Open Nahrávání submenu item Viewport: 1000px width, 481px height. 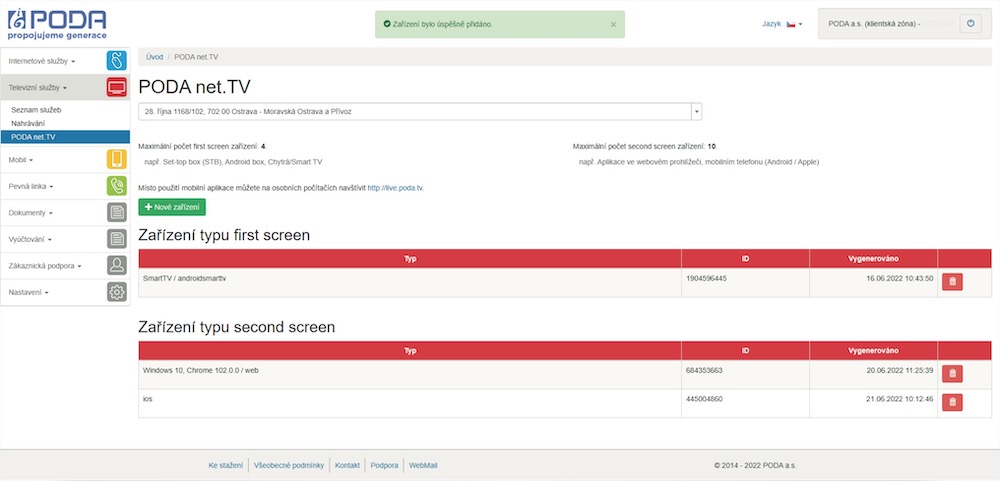(x=28, y=123)
